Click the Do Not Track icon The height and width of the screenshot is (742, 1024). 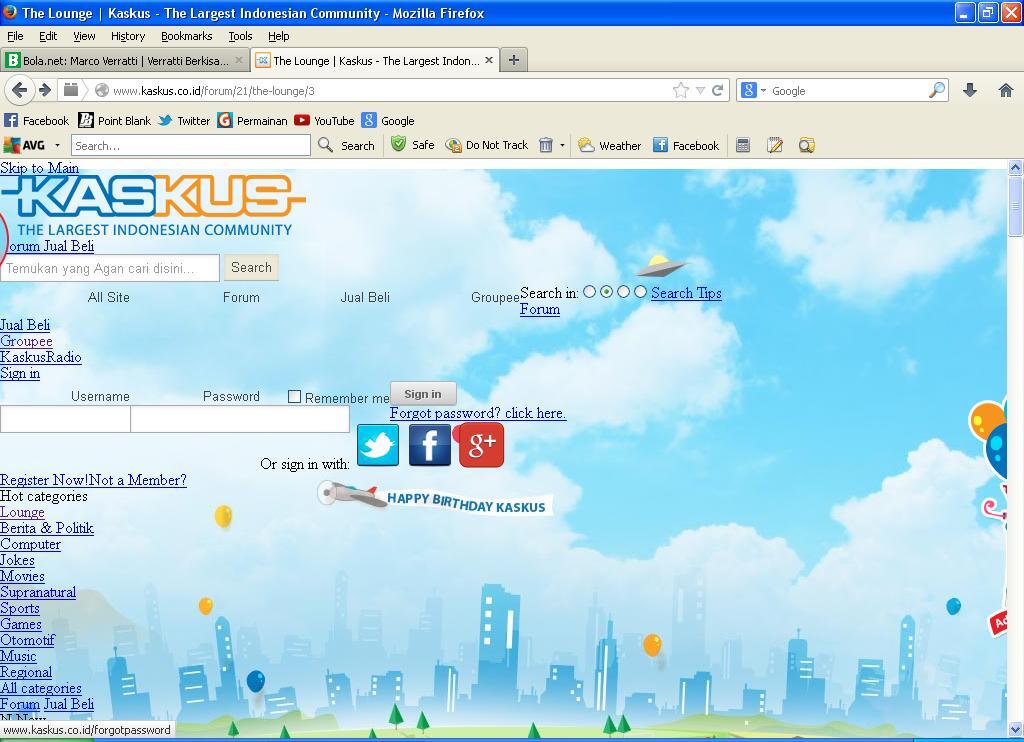453,145
